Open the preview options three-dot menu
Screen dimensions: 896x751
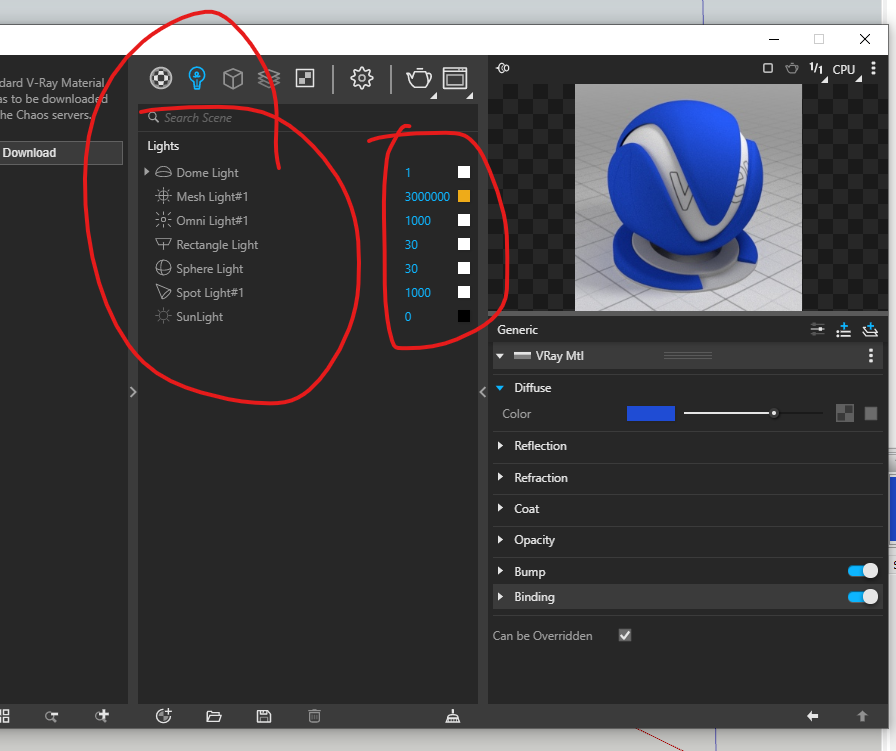[873, 69]
